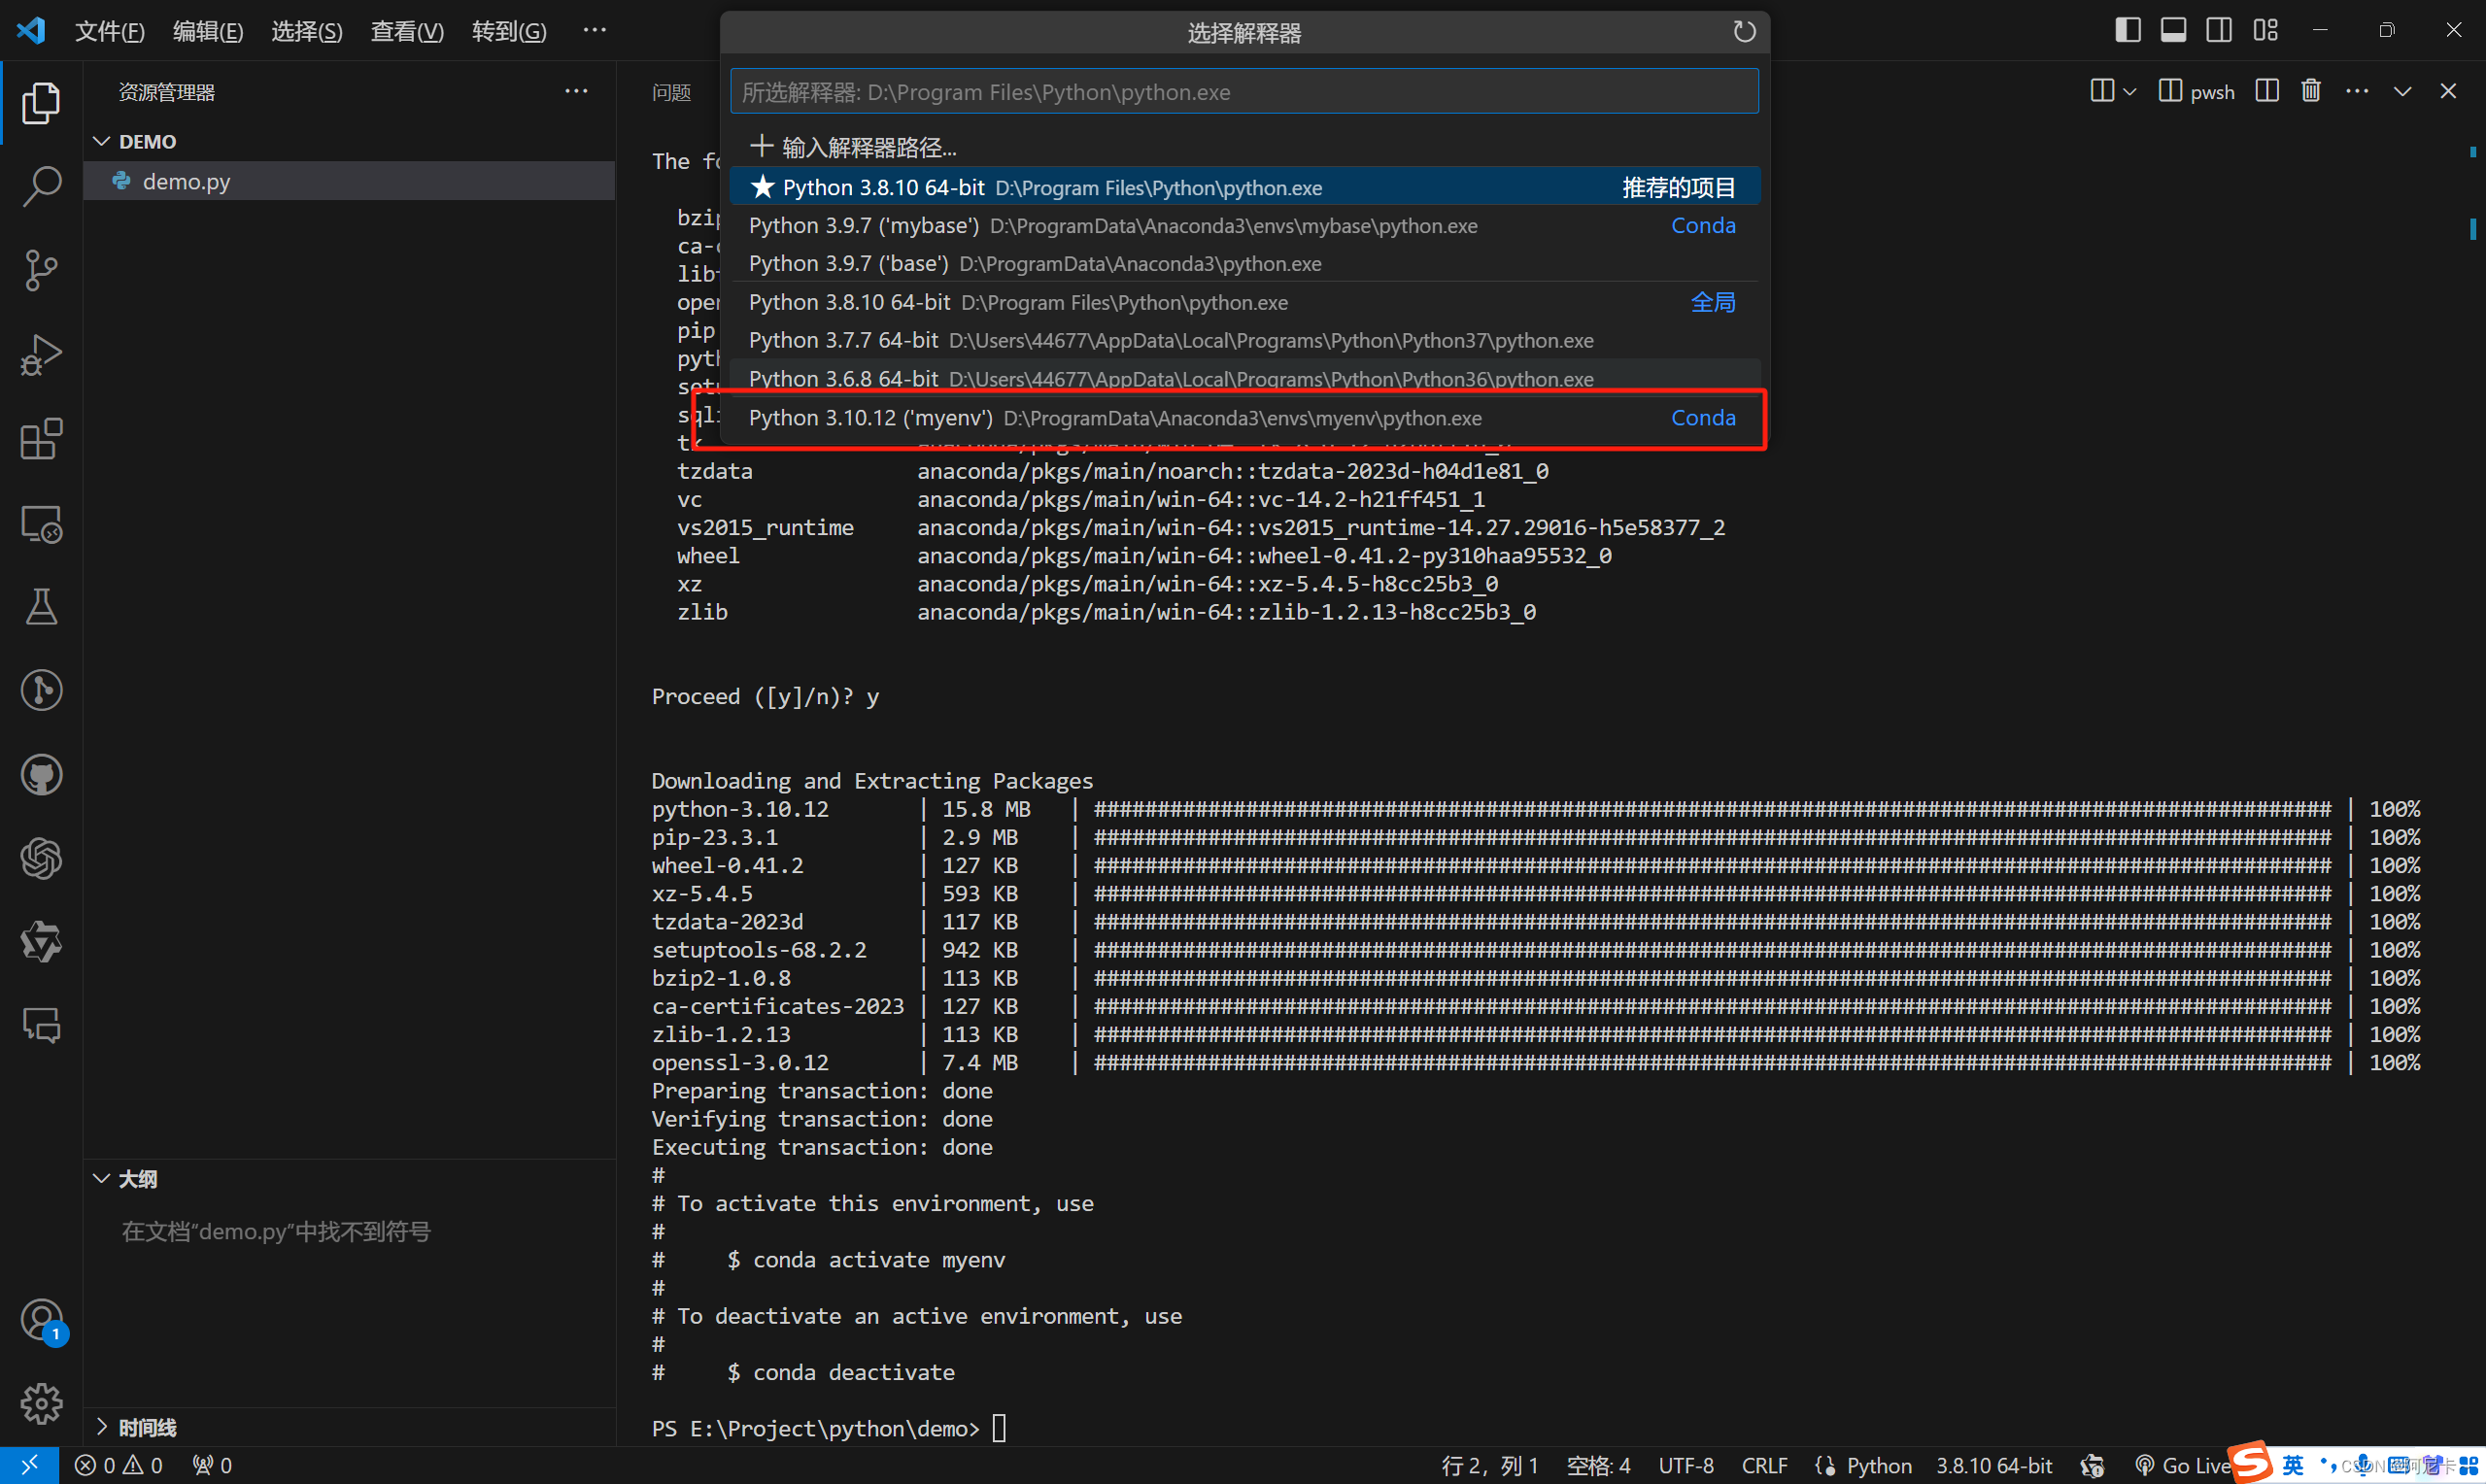Viewport: 2486px width, 1484px height.
Task: Open customize layout control
Action: click(x=2265, y=30)
